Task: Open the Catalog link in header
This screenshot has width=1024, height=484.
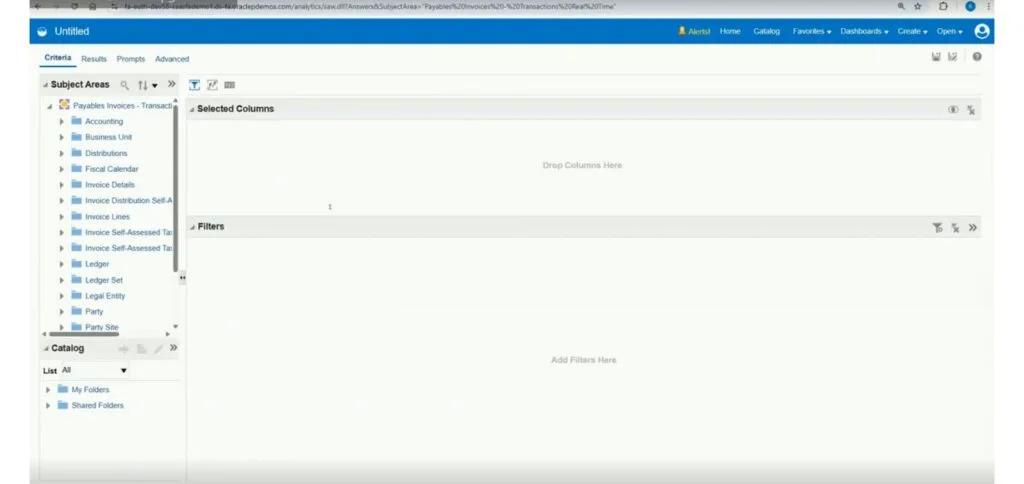Action: coord(766,31)
